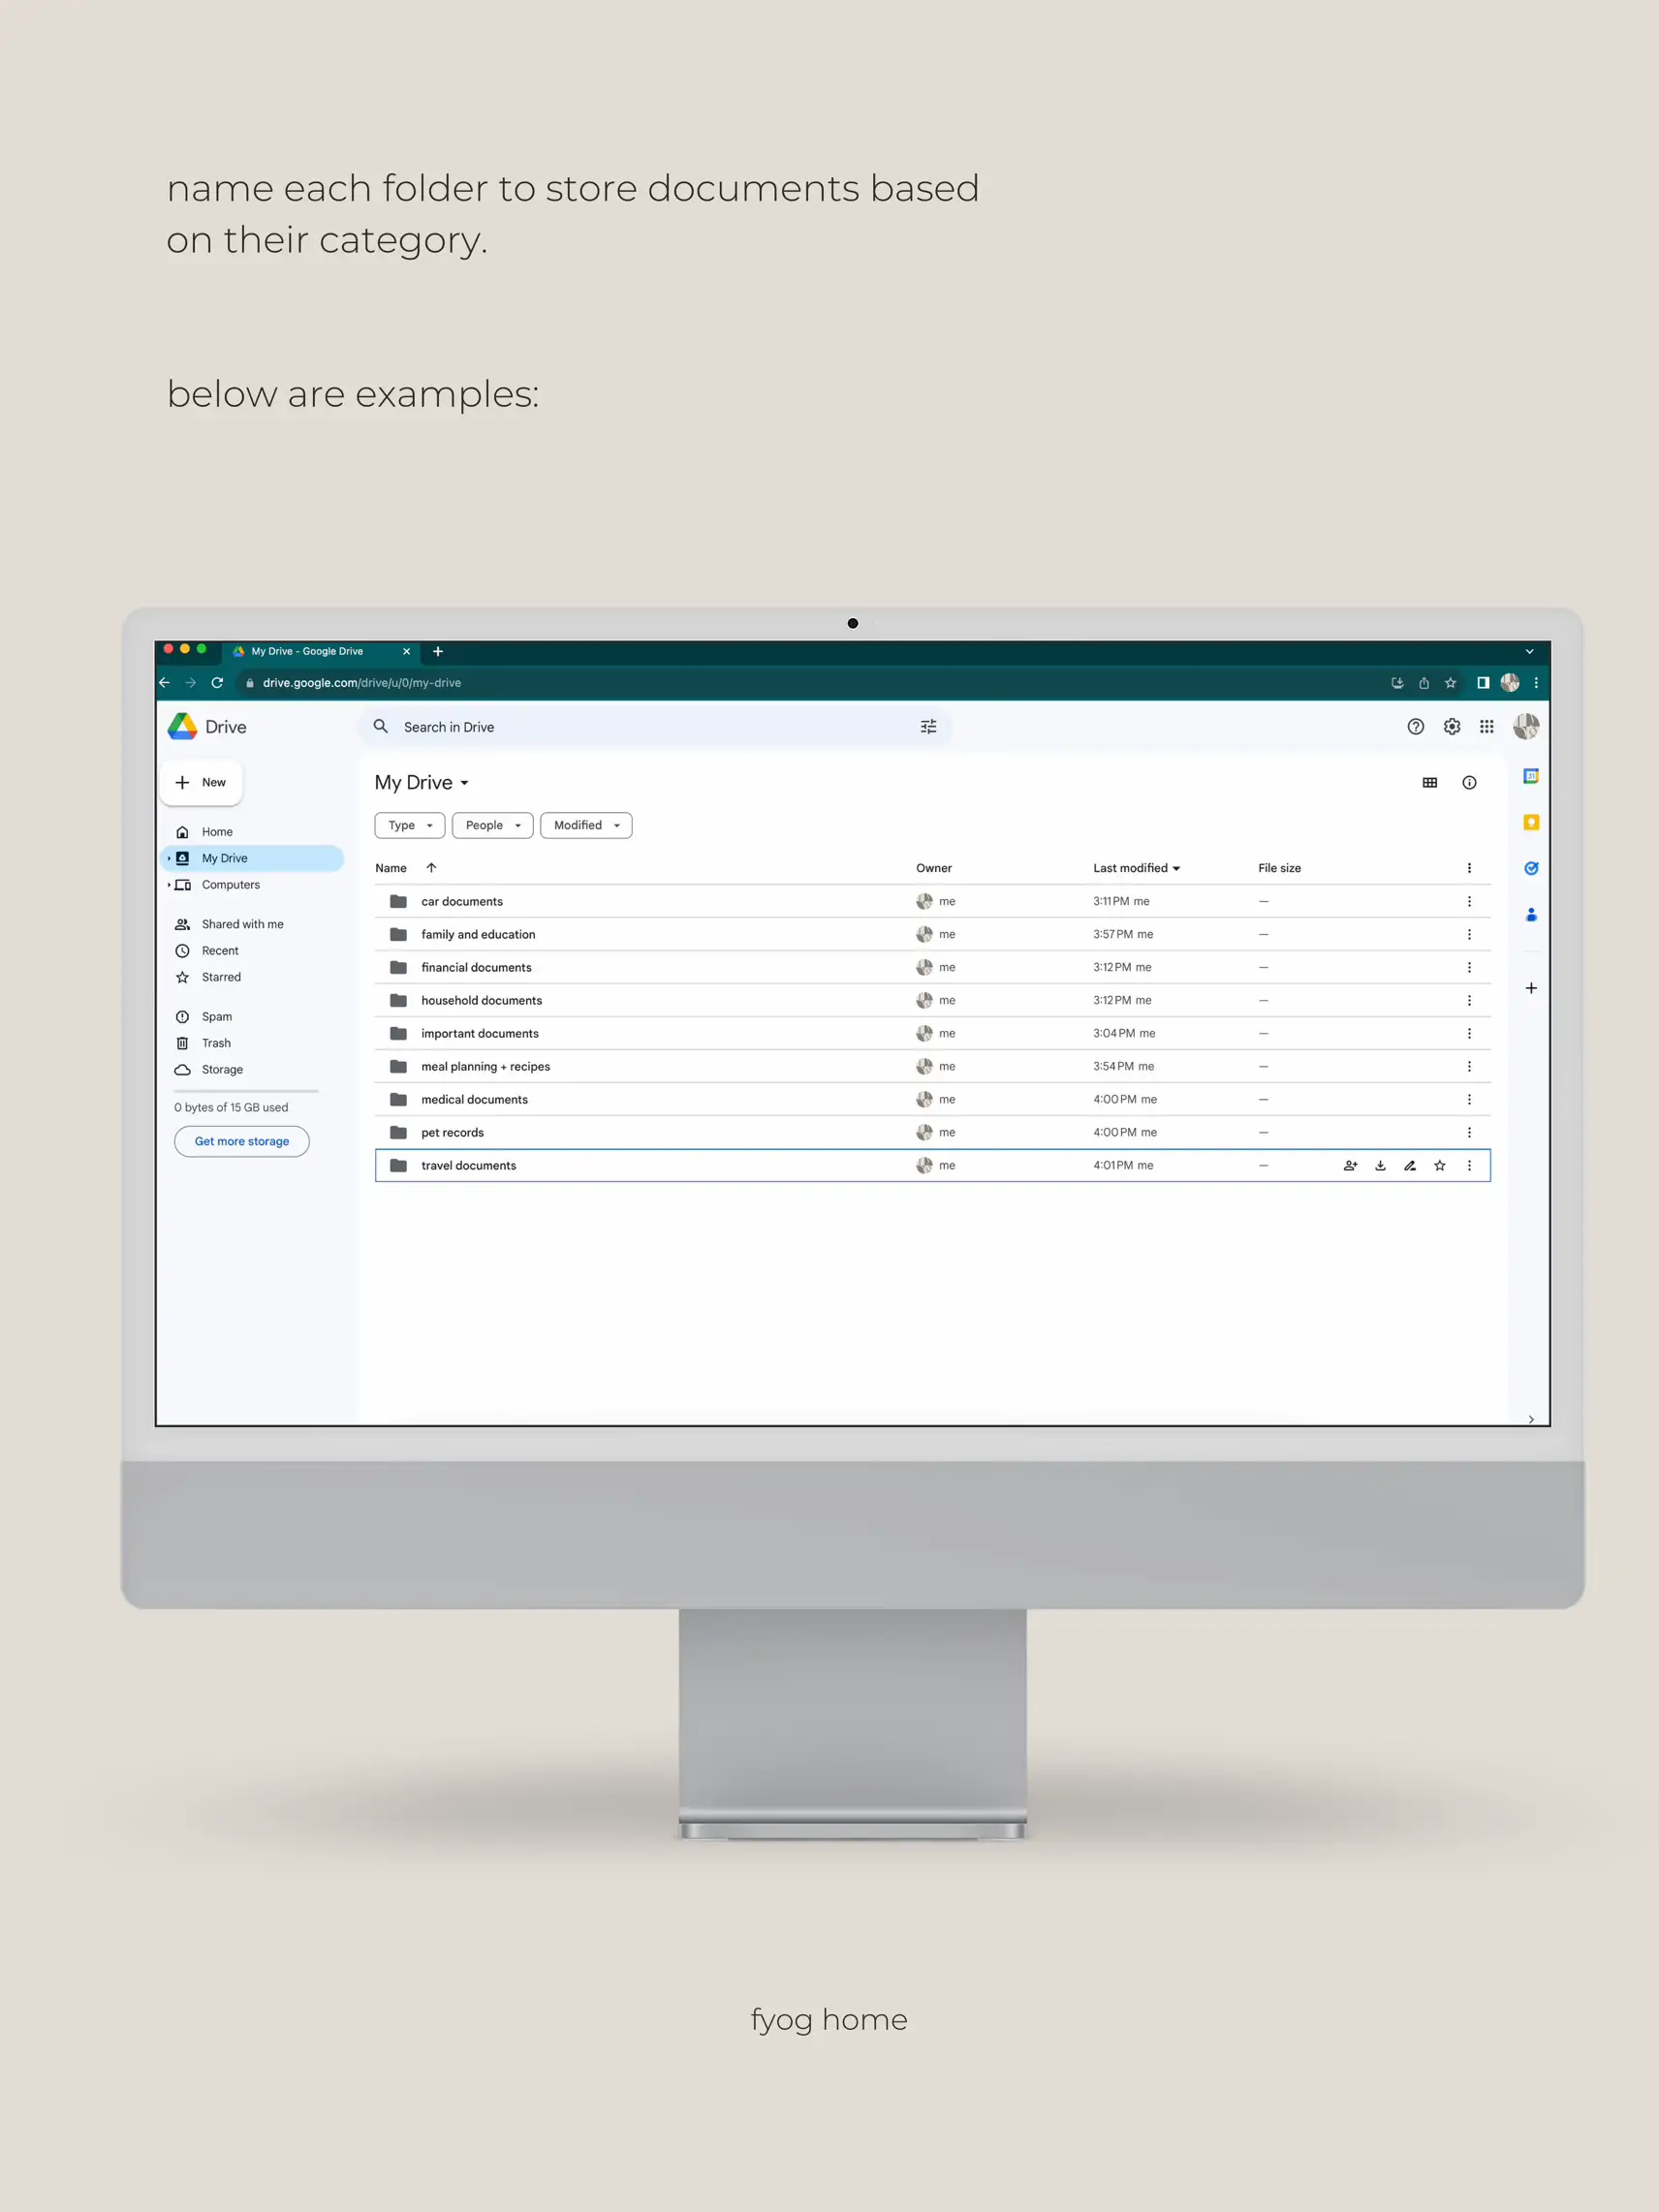Click rename pencil icon on travel documents

pyautogui.click(x=1410, y=1165)
